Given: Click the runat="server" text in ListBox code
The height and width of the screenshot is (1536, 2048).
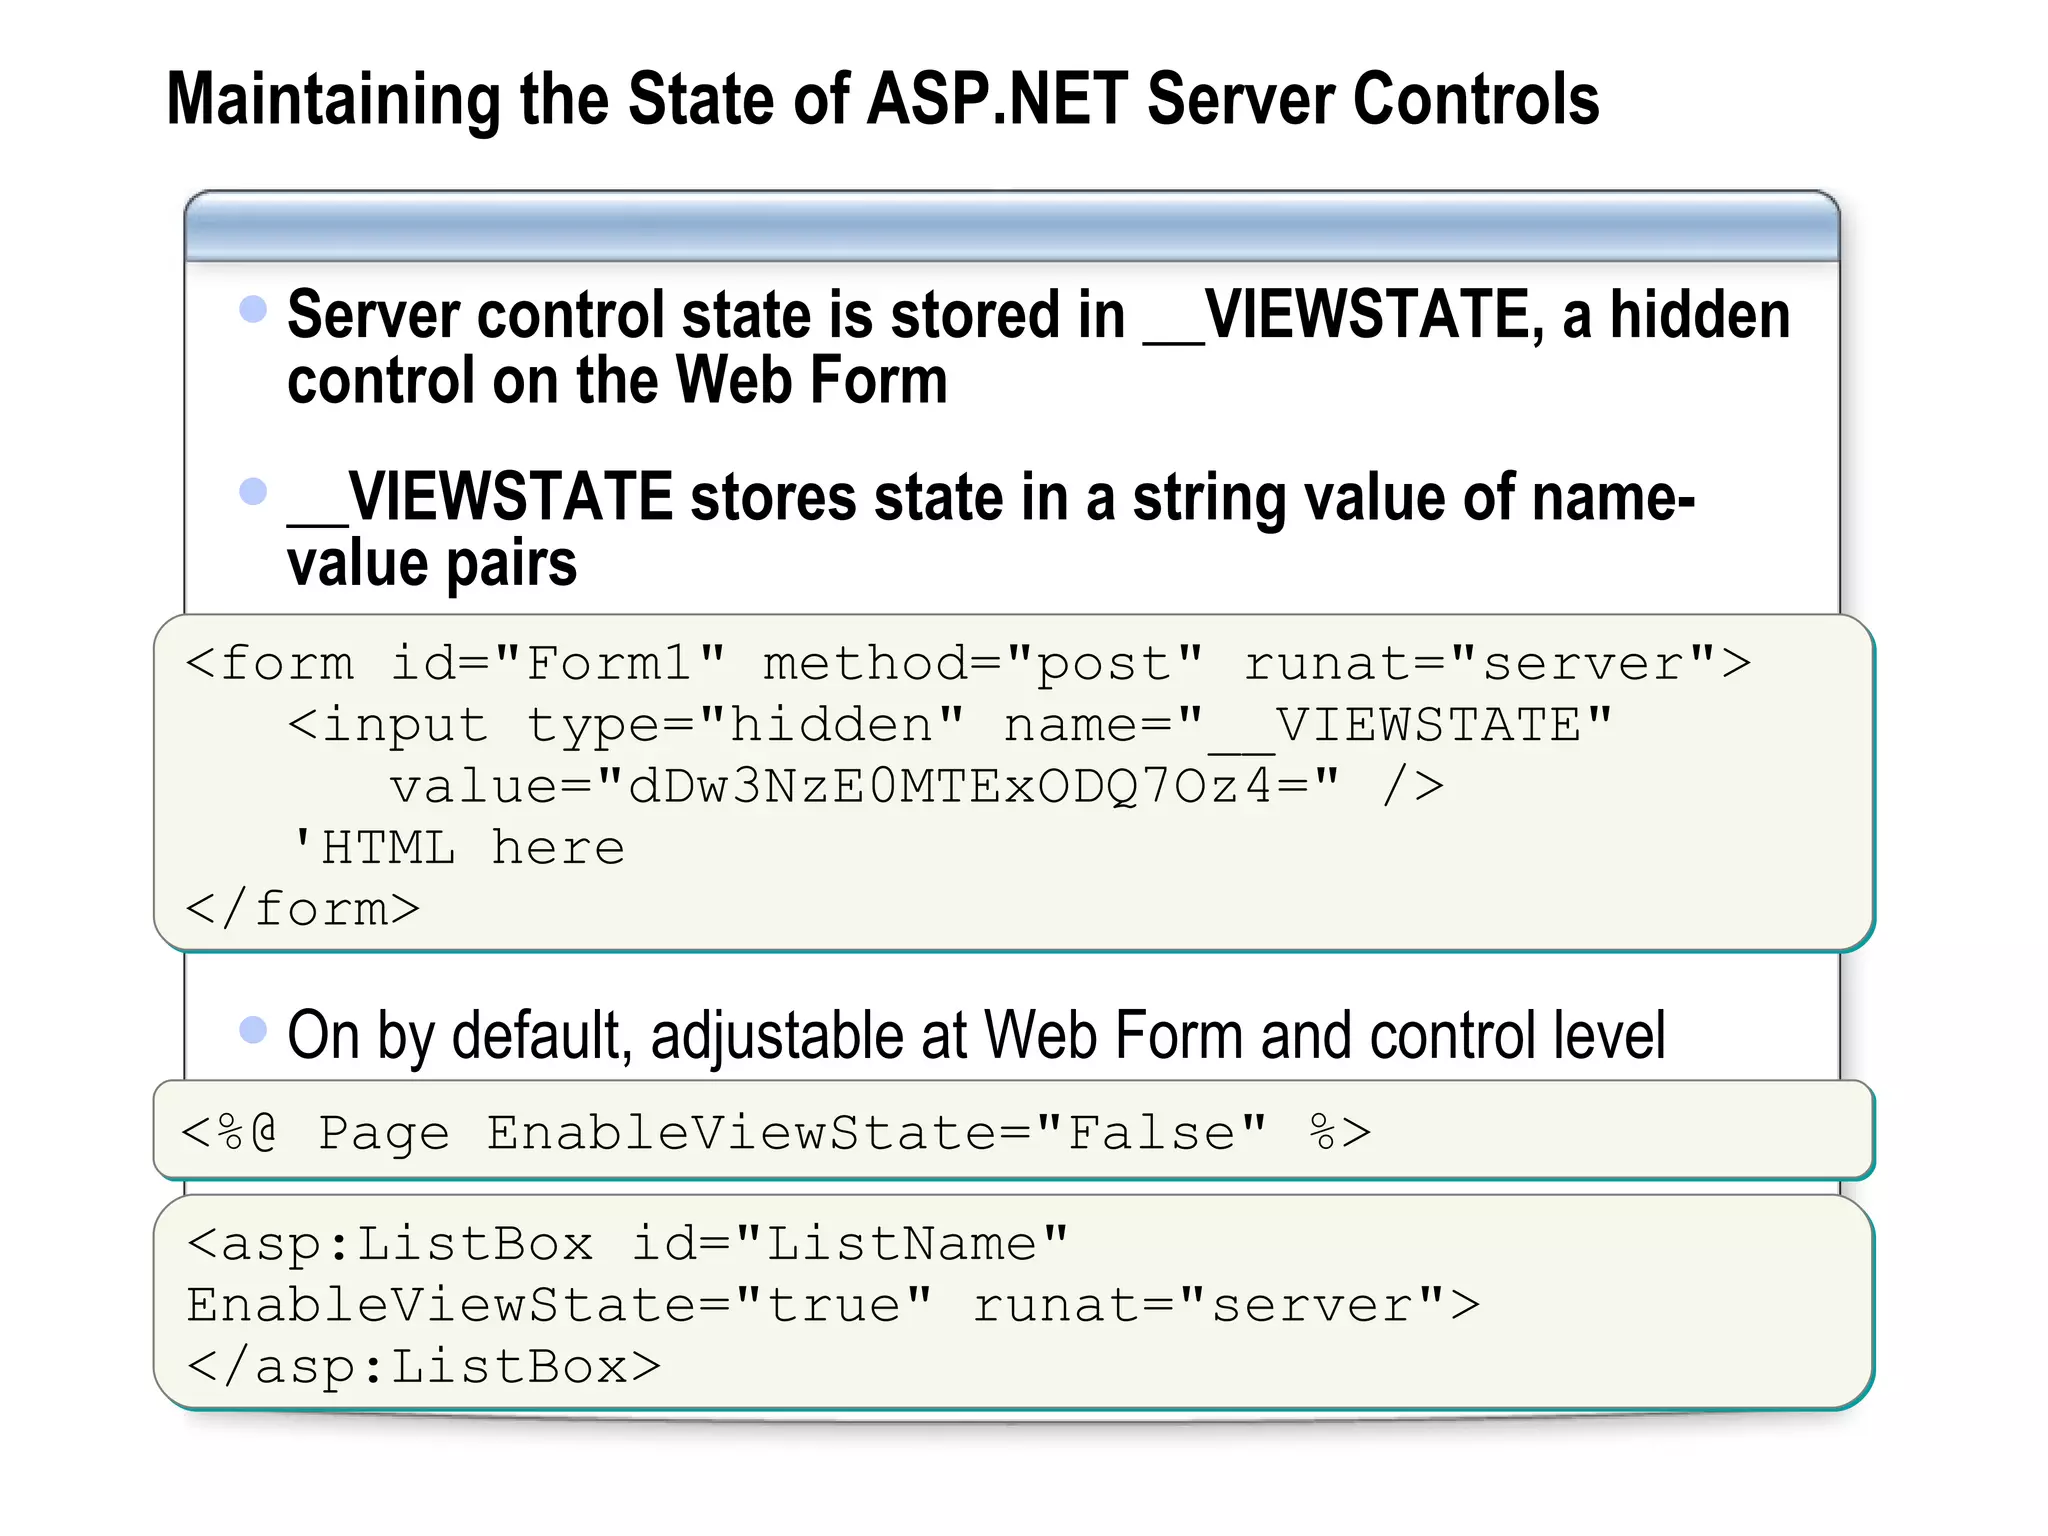Looking at the screenshot, I should (1226, 1305).
